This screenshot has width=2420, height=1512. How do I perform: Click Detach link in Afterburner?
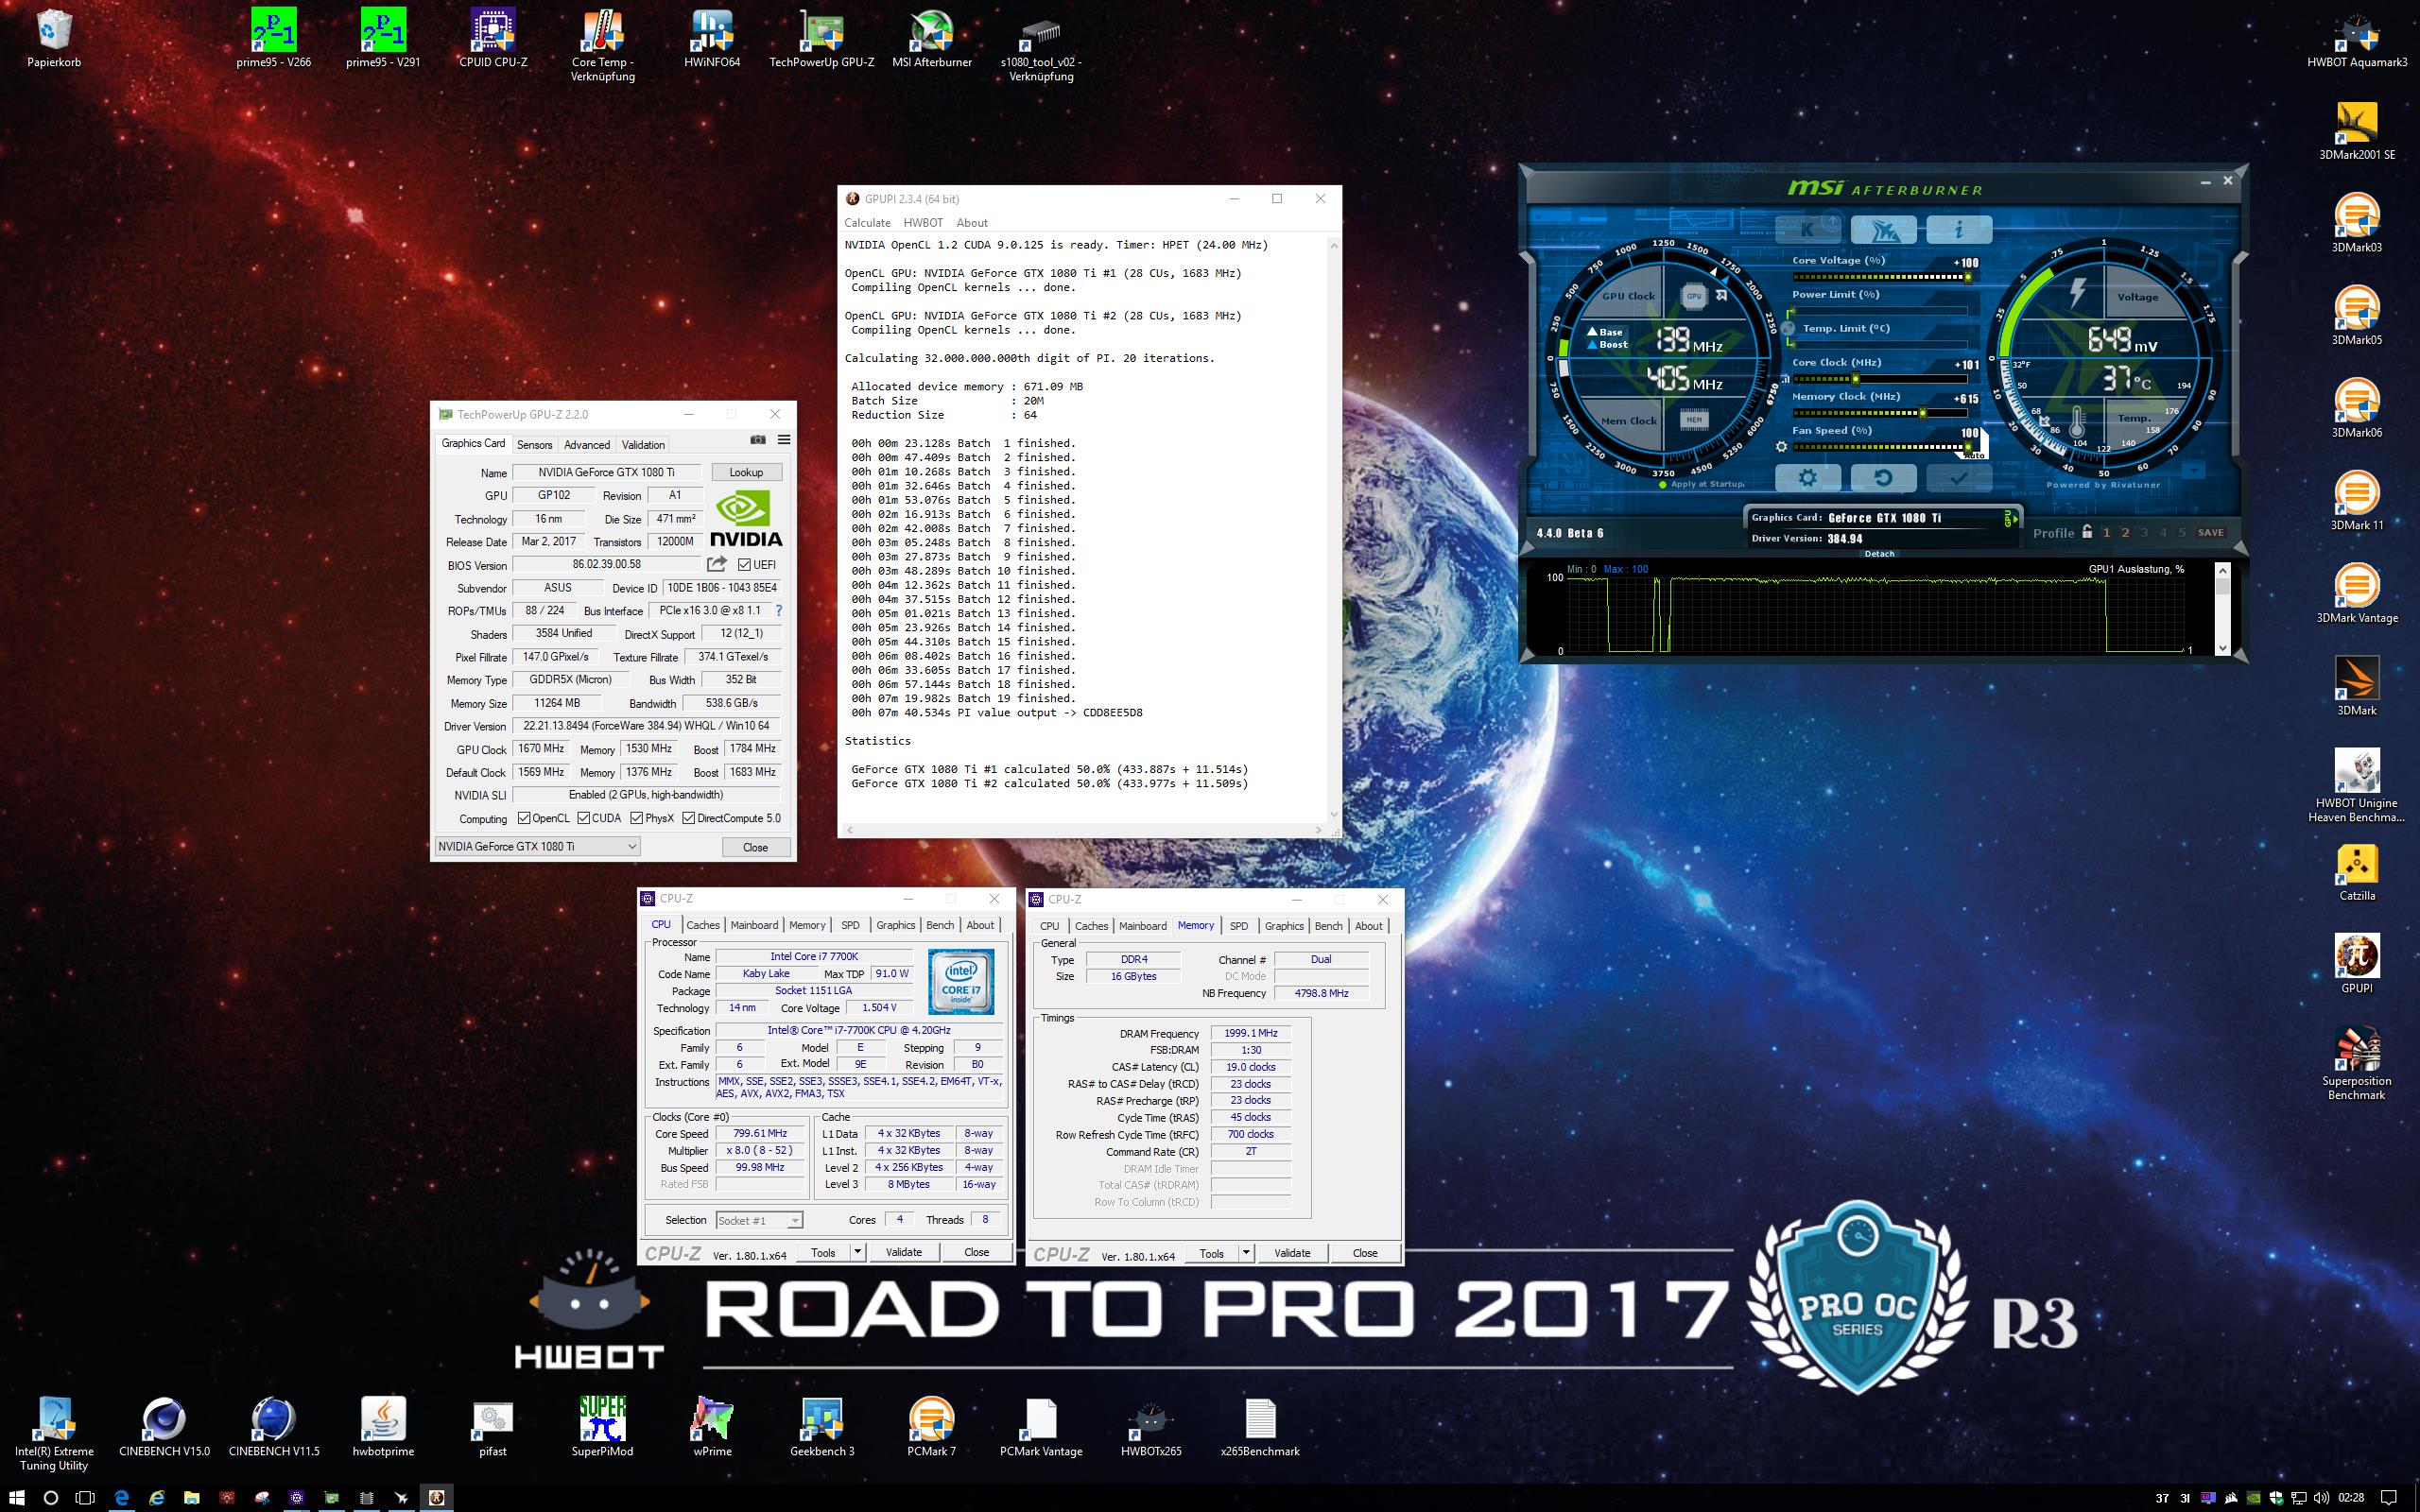click(1879, 554)
